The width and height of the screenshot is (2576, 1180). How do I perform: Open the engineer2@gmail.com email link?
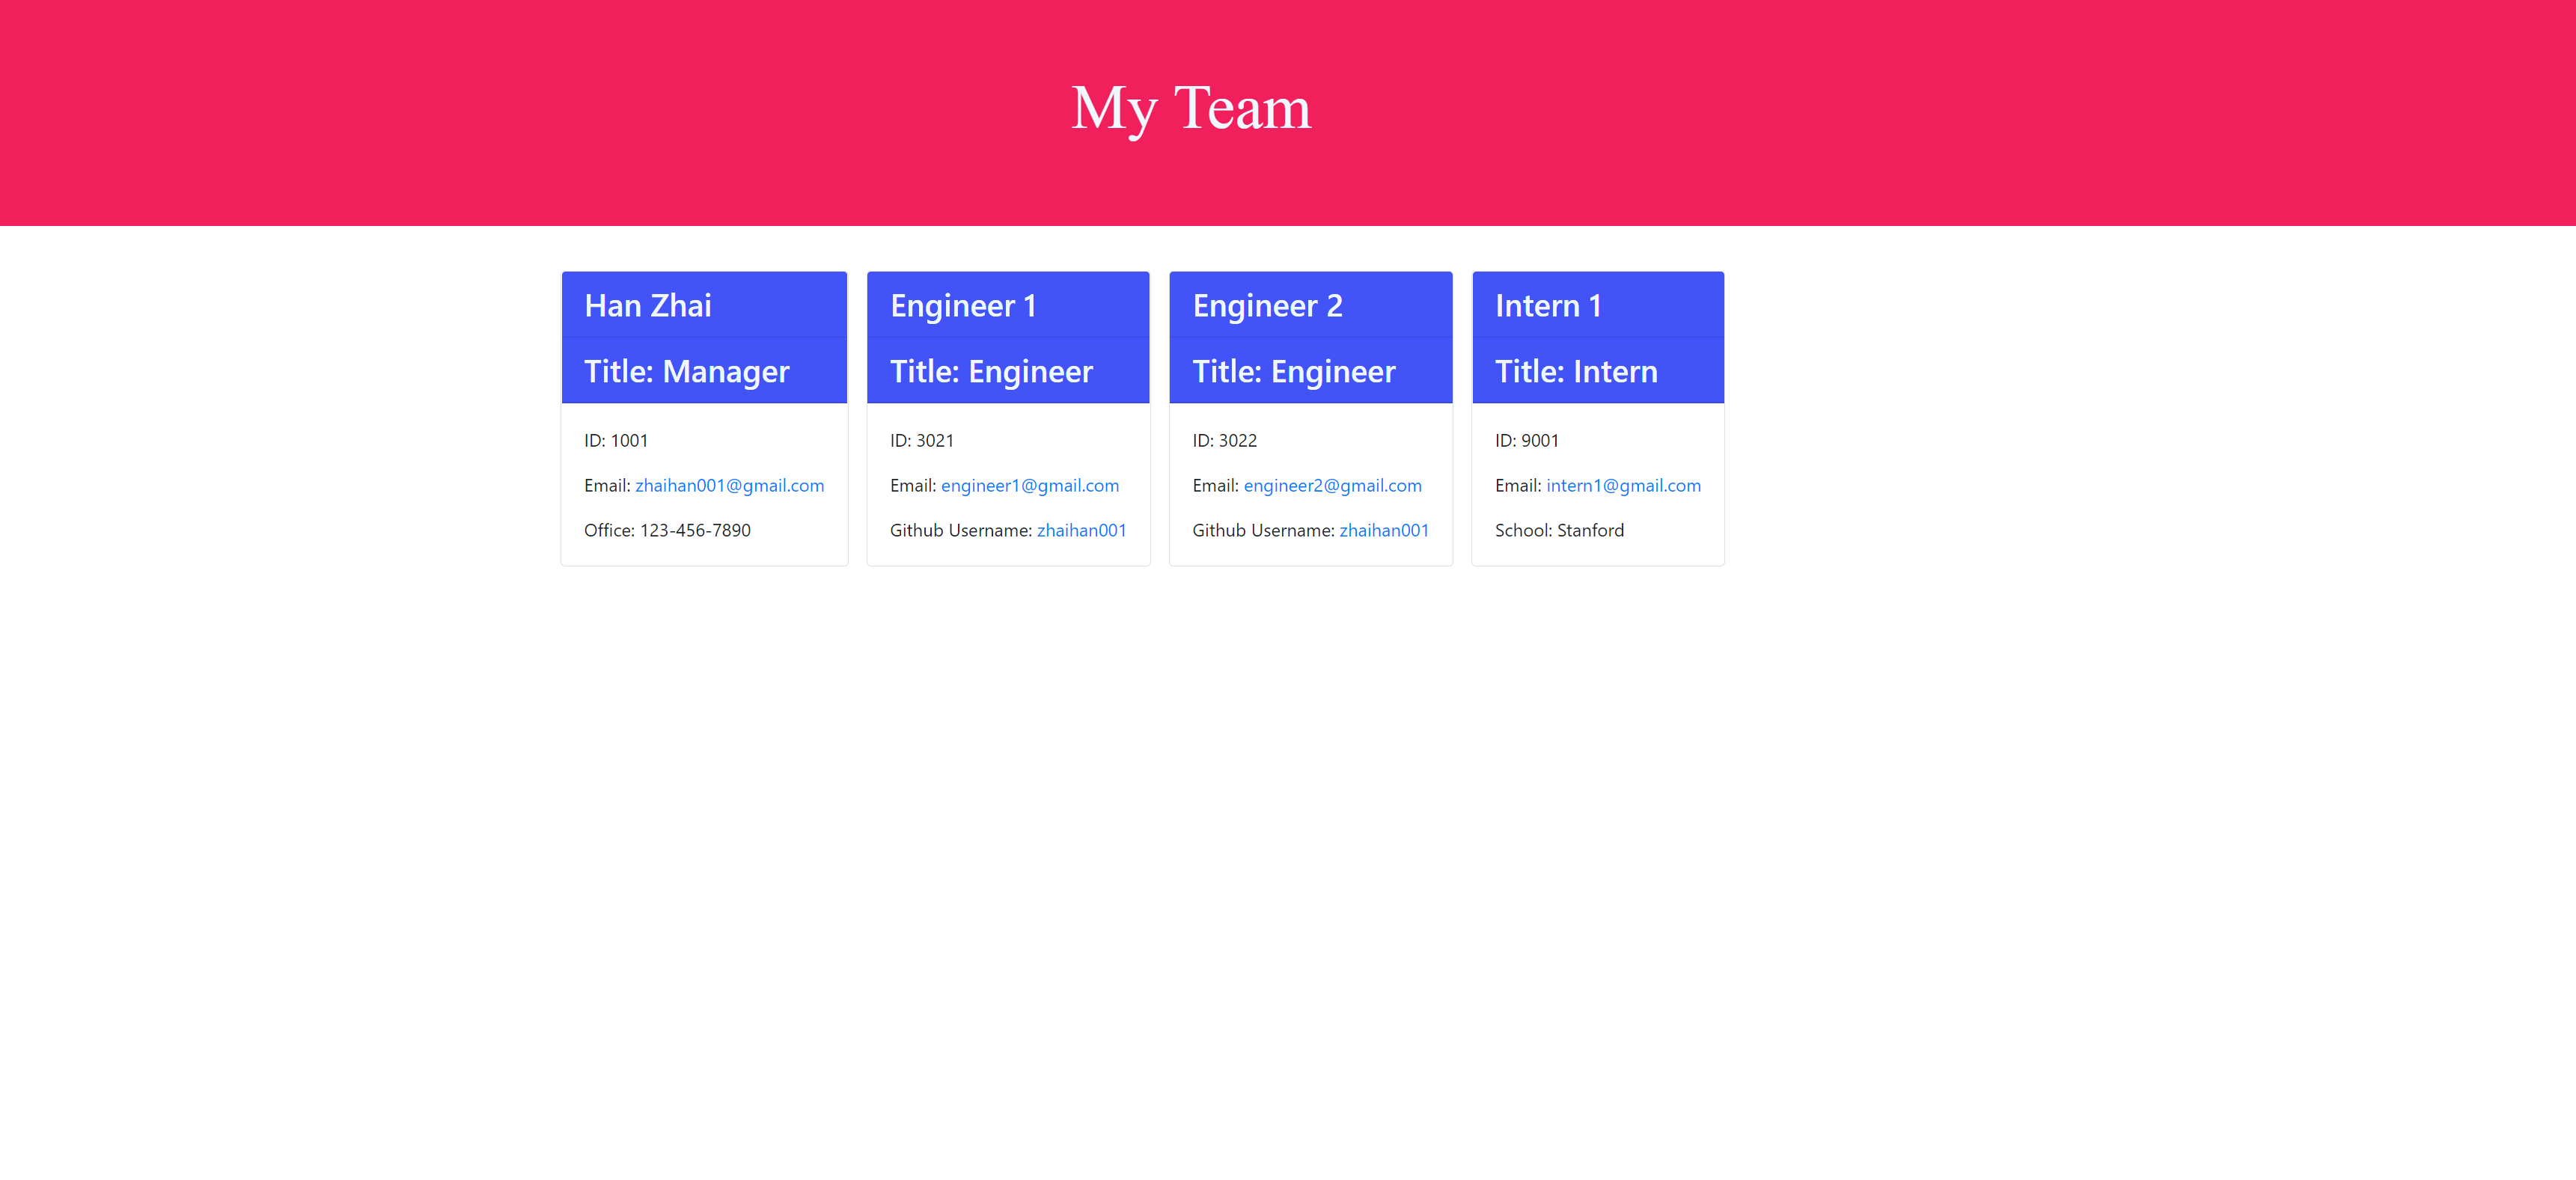point(1333,485)
